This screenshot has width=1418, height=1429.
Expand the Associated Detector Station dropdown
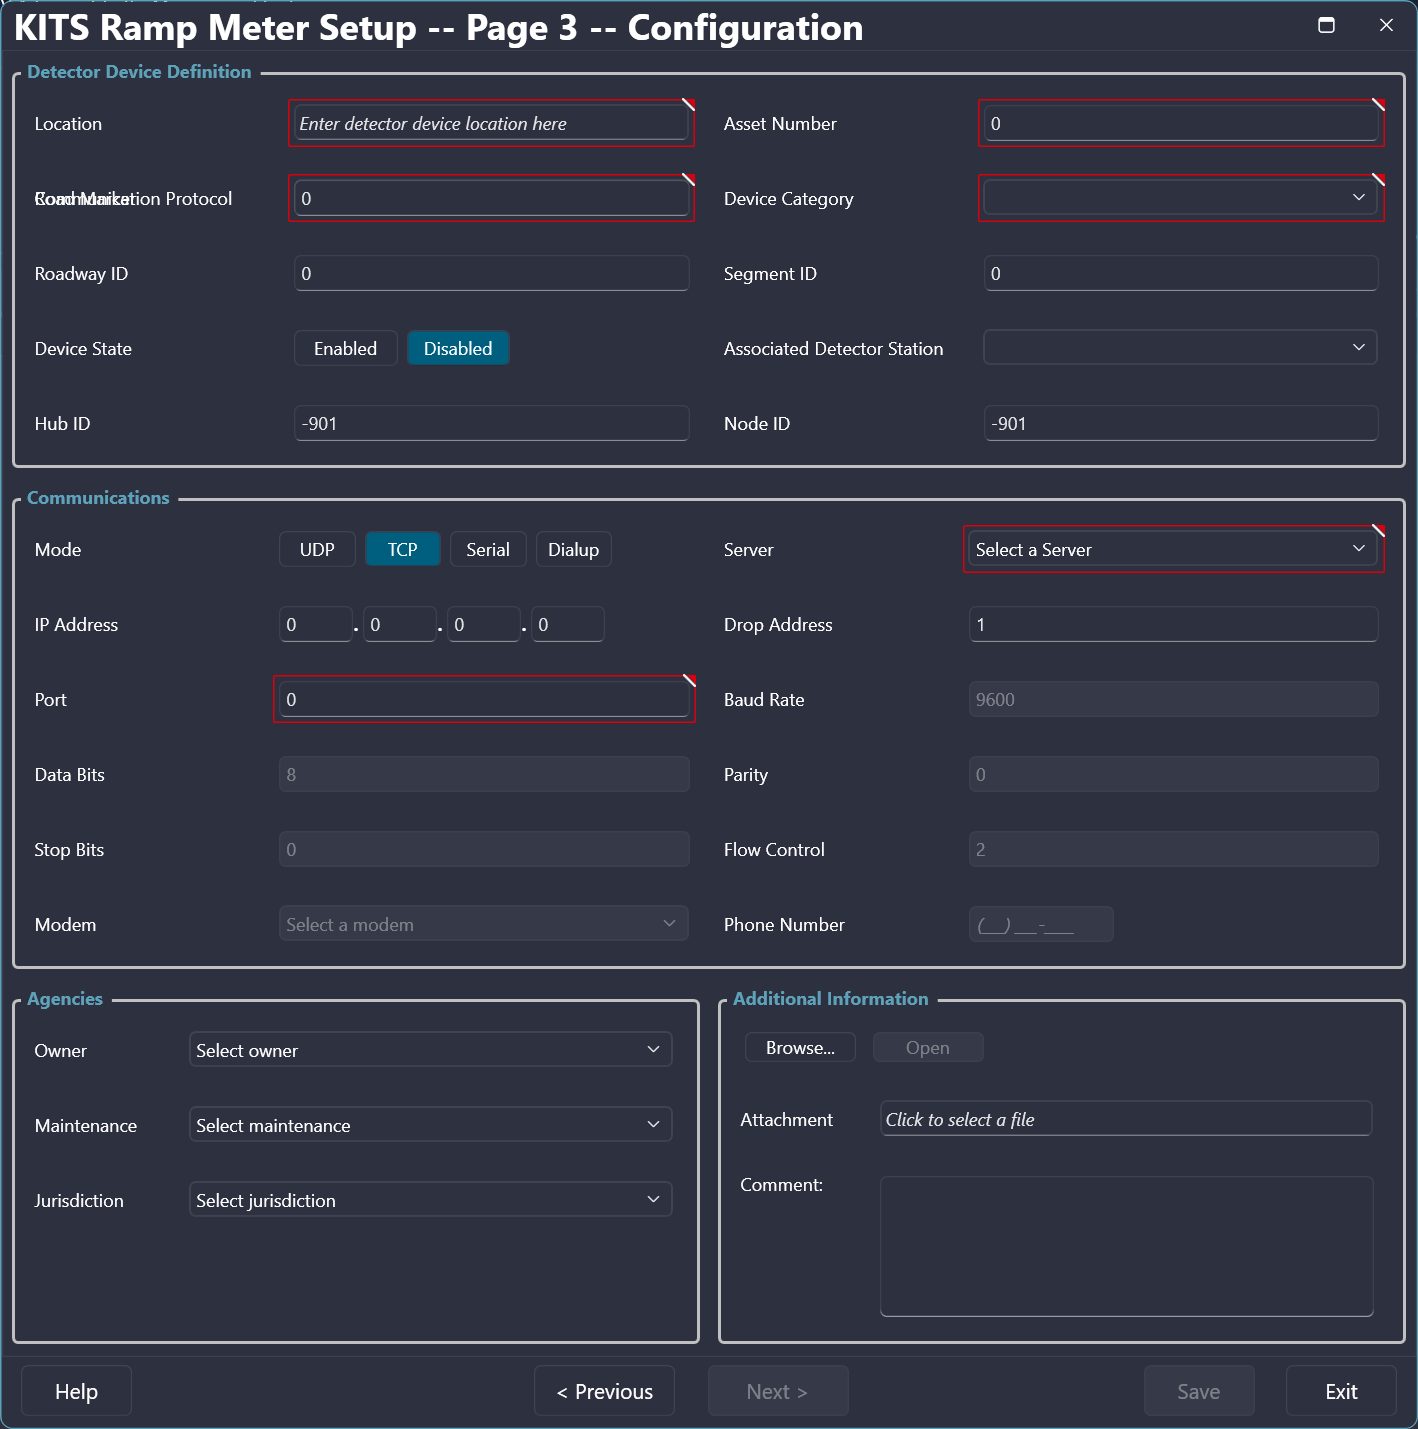pos(1180,348)
